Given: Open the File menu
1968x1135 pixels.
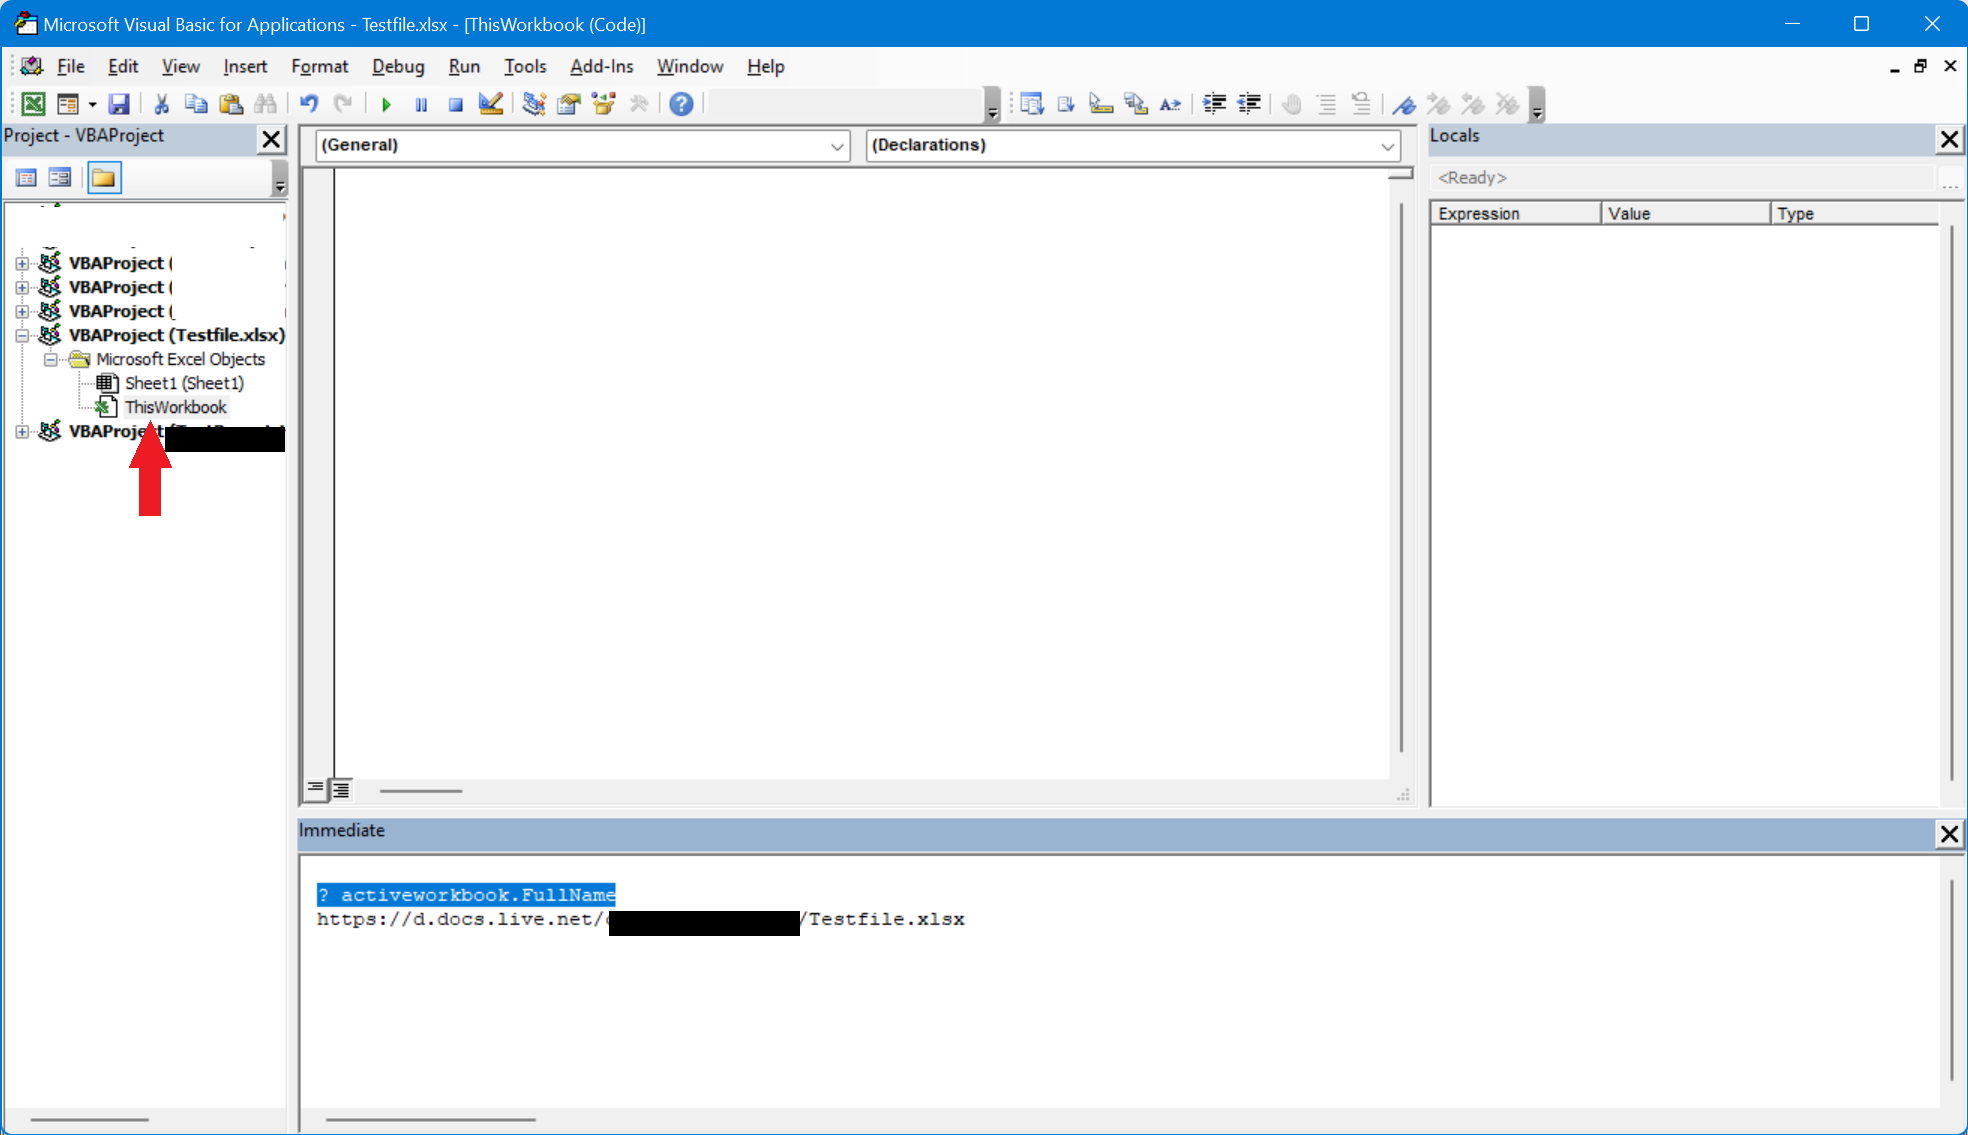Looking at the screenshot, I should pyautogui.click(x=71, y=66).
